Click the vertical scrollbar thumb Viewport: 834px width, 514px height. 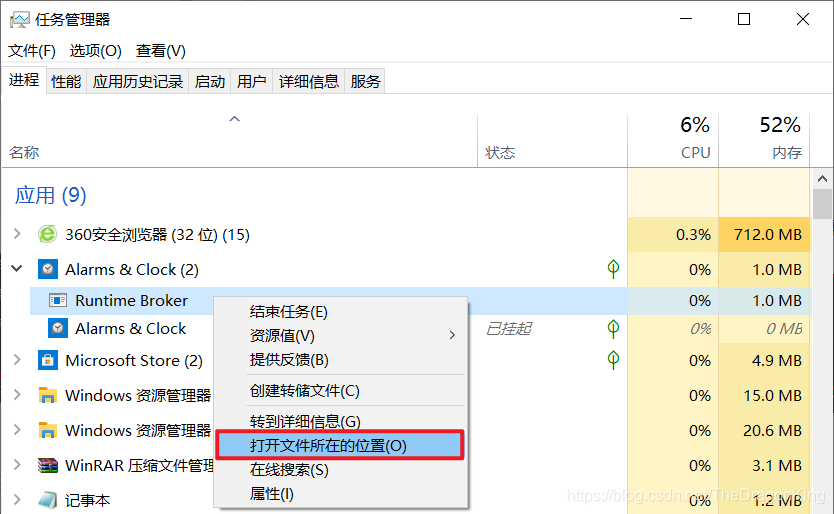(x=822, y=204)
